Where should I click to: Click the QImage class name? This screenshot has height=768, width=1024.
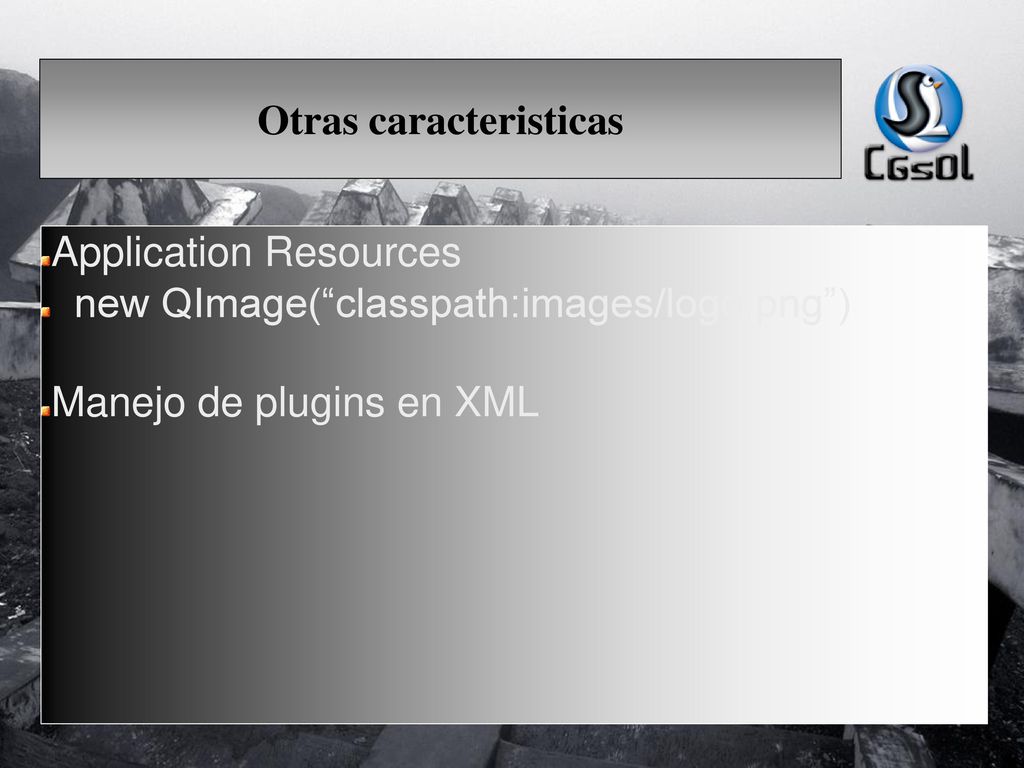[234, 304]
